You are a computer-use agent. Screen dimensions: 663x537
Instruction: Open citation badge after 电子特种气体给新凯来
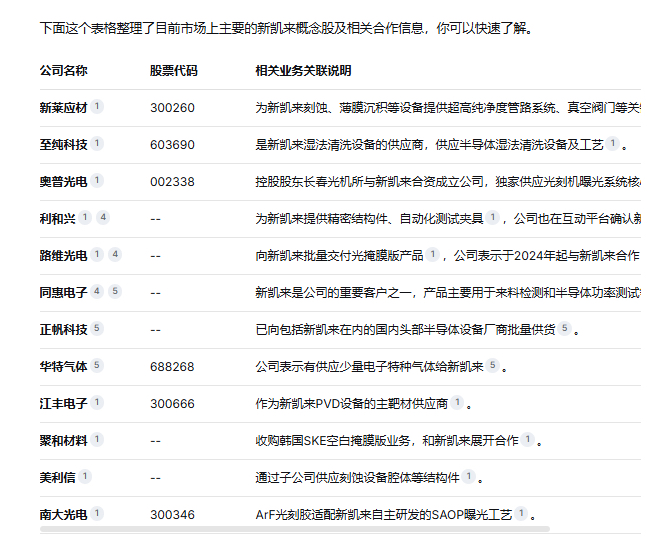pos(493,366)
